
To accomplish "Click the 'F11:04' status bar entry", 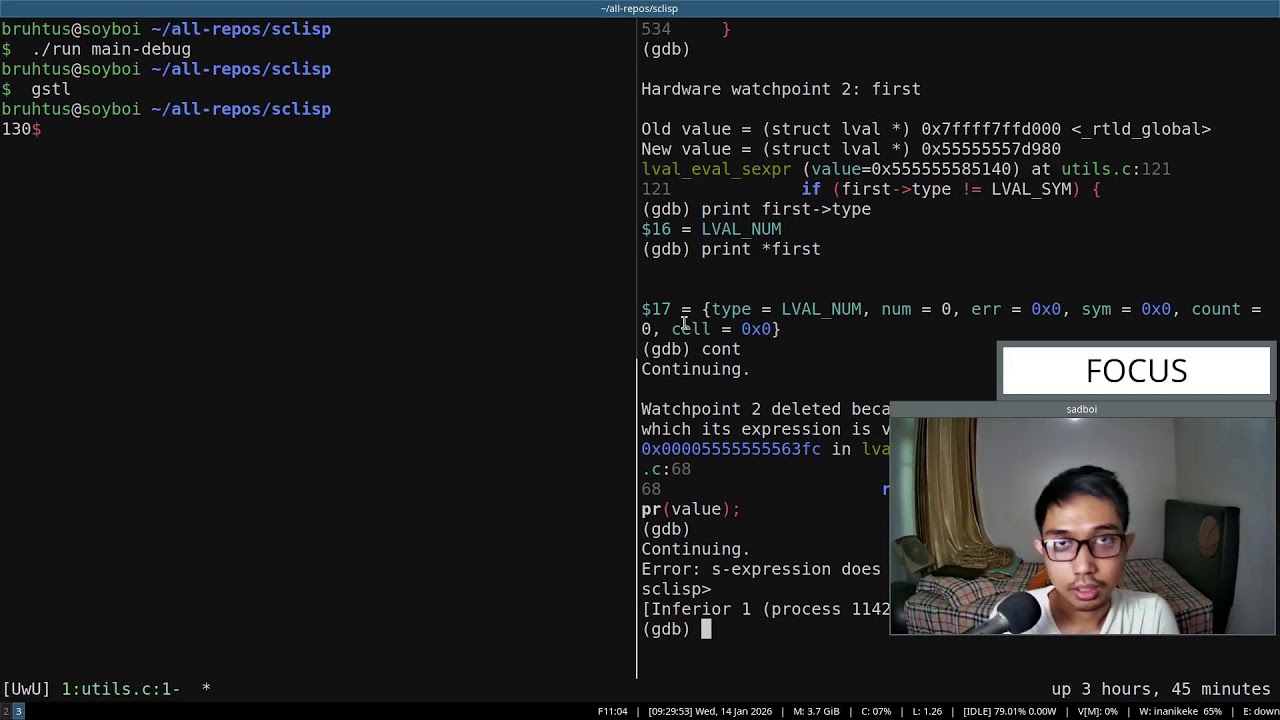I will coord(613,712).
